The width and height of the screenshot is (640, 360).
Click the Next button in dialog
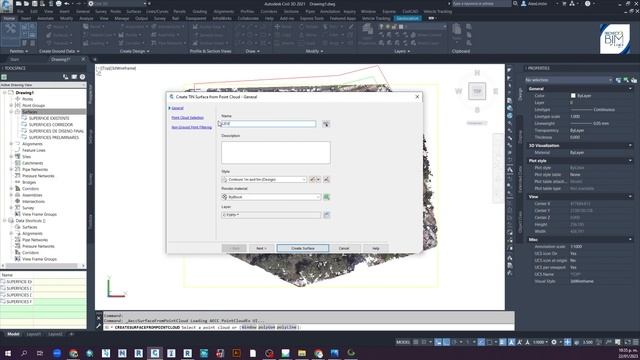[x=261, y=248]
